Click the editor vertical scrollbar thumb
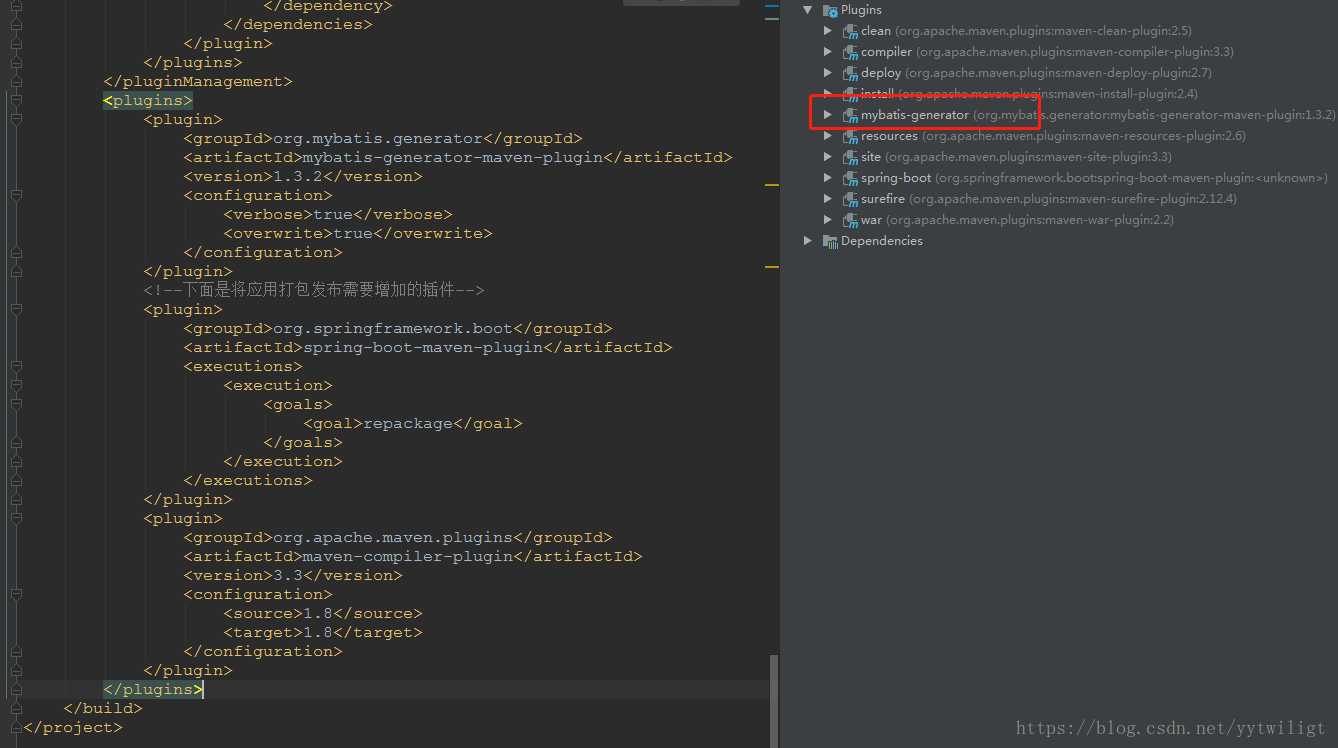Screen dimensions: 1338x748 pos(774,701)
